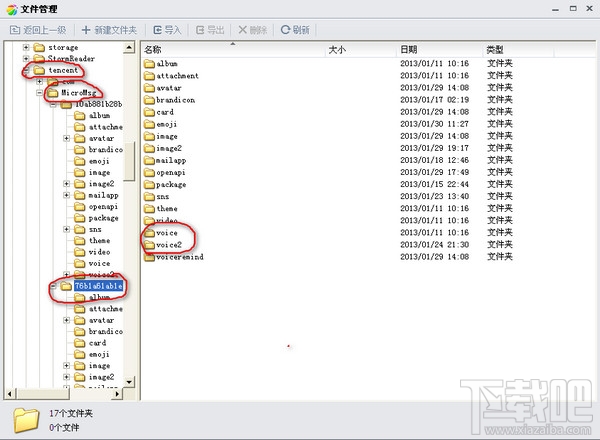Collapse the MicroMsg tree node
The image size is (600, 440).
[x=39, y=93]
